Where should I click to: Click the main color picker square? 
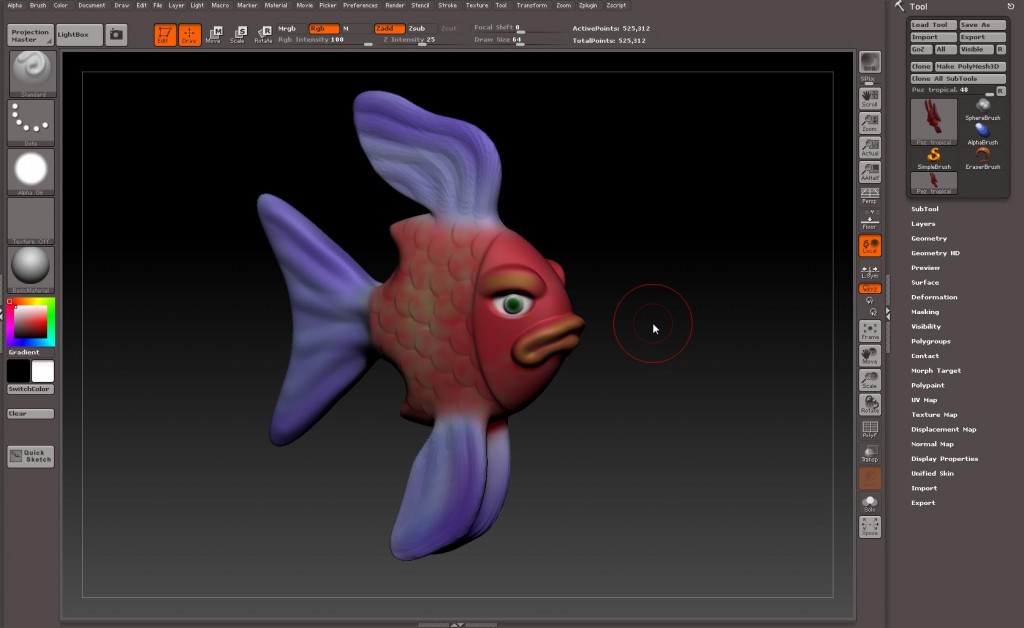tap(30, 320)
